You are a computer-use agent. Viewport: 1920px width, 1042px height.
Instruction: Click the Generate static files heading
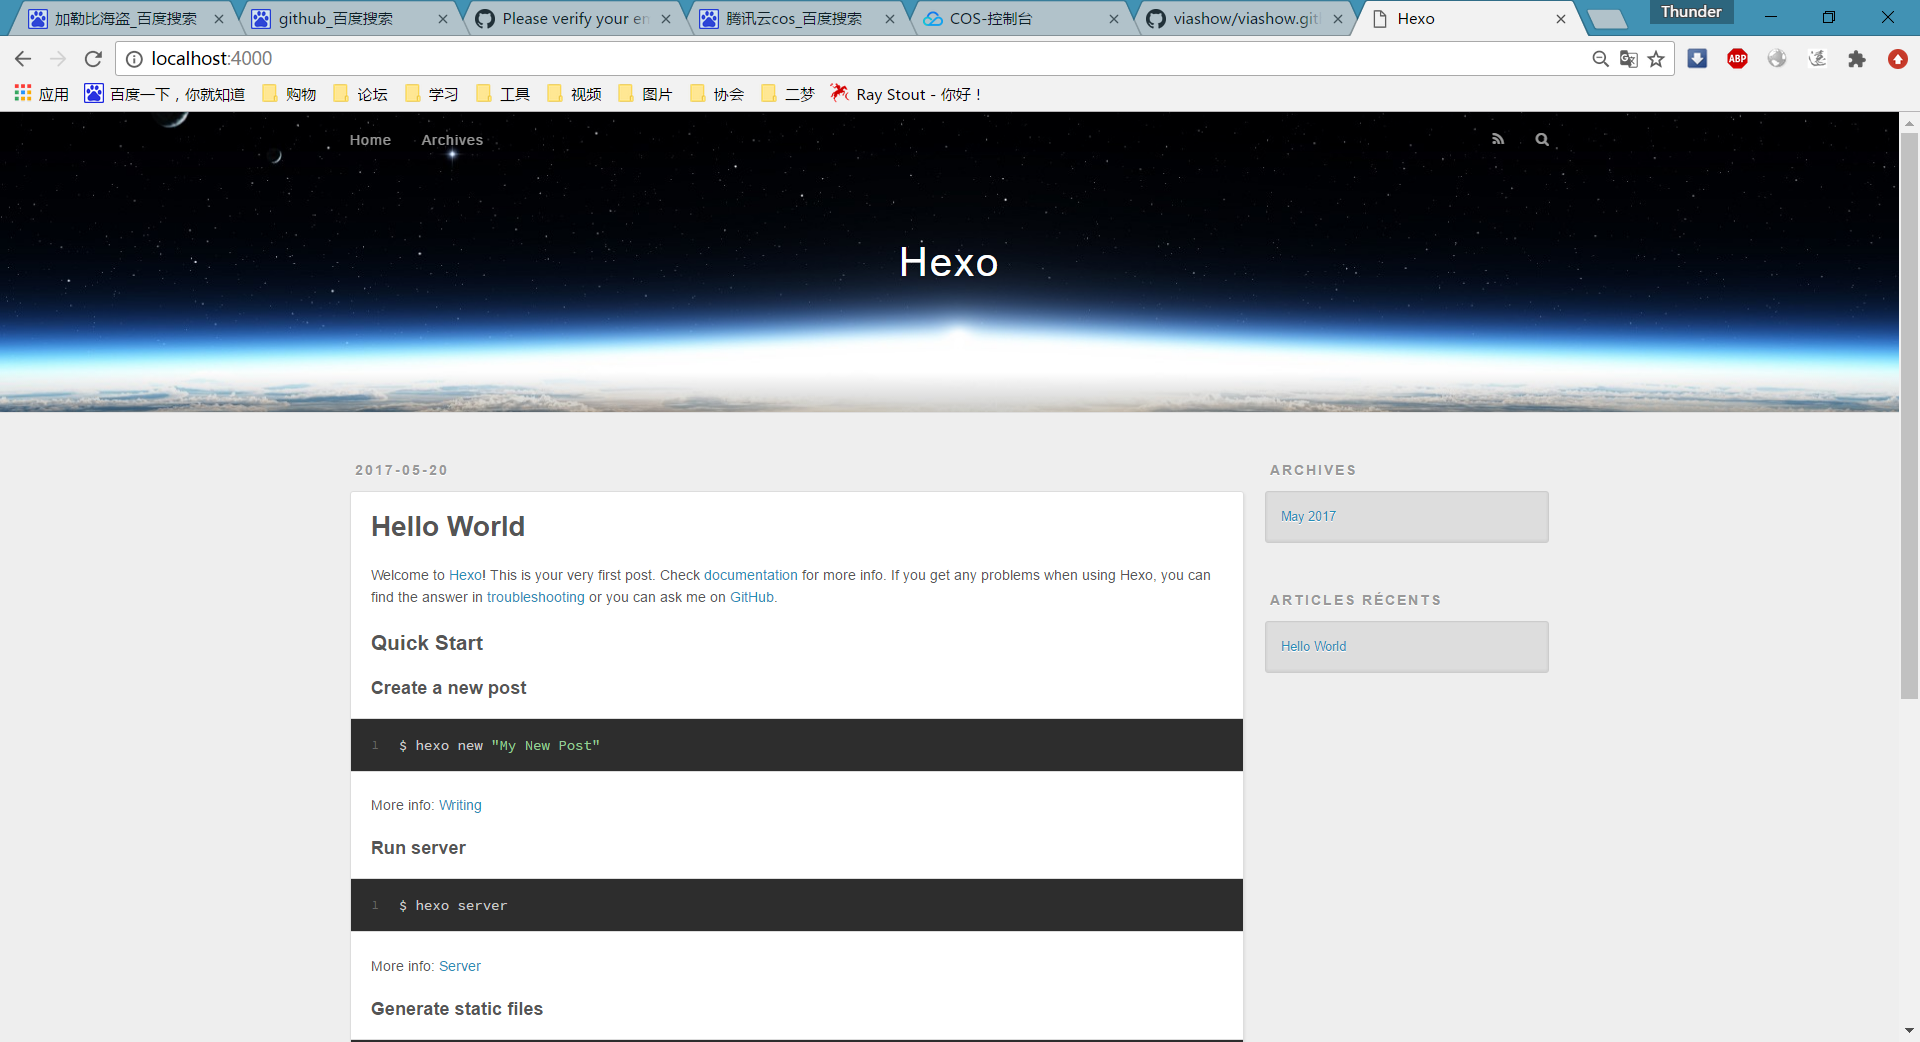(x=457, y=1009)
